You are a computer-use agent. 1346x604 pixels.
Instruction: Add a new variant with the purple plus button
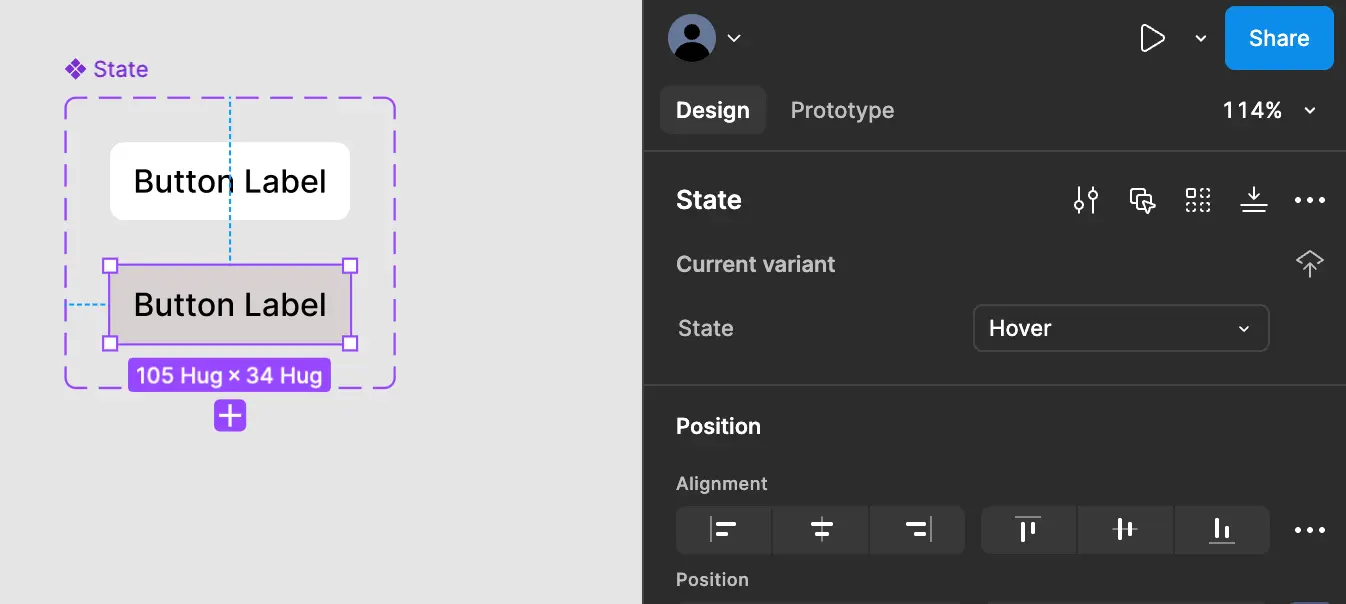[x=230, y=415]
